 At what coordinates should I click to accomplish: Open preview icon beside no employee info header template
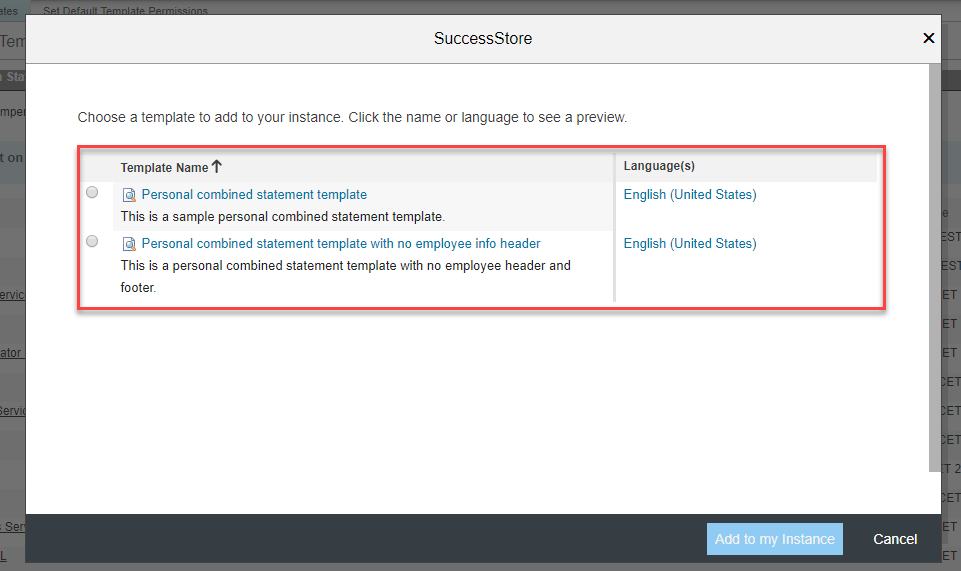[x=129, y=244]
